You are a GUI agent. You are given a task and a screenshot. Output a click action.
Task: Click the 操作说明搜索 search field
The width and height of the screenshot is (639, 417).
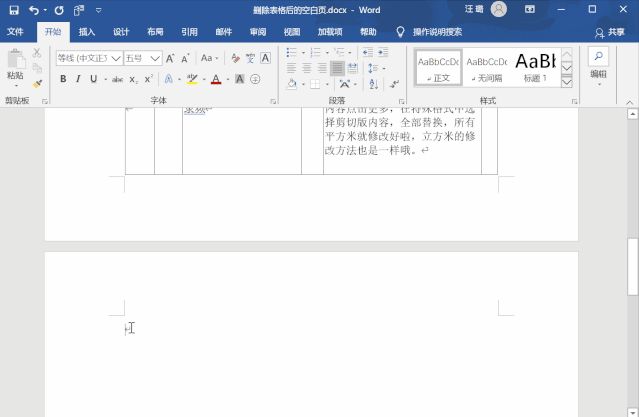(437, 31)
